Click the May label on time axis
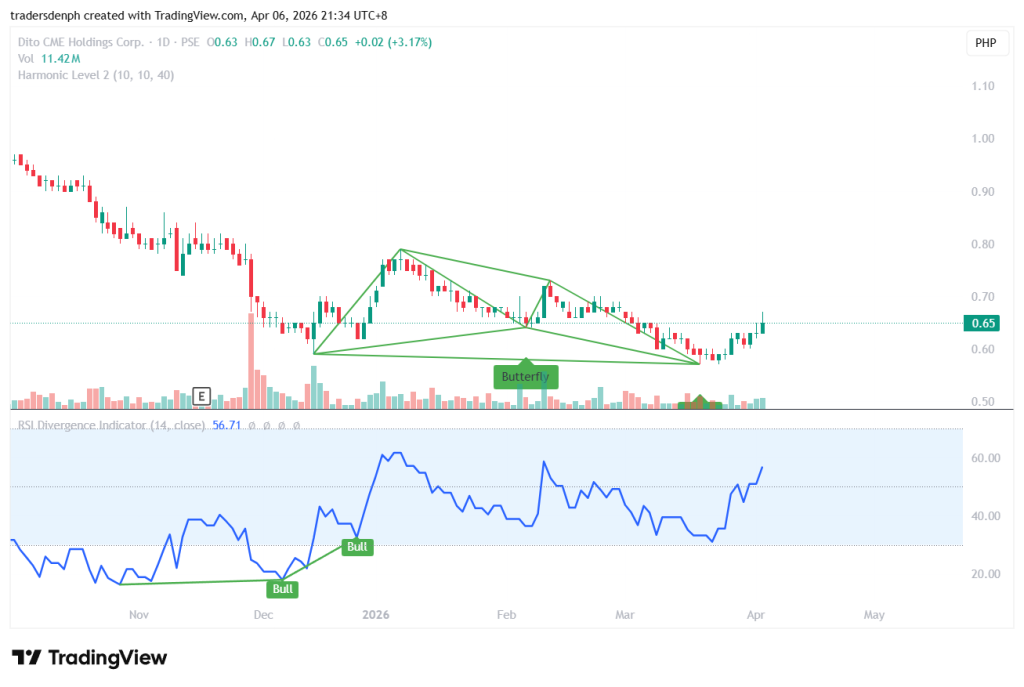The image size is (1024, 687). (x=874, y=614)
